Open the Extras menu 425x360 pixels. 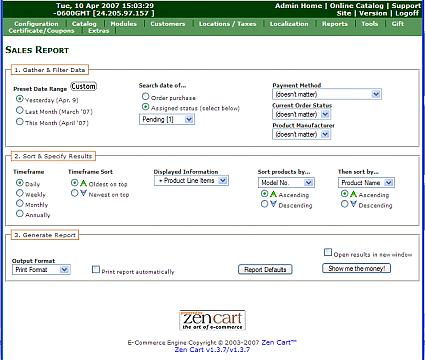click(x=99, y=31)
